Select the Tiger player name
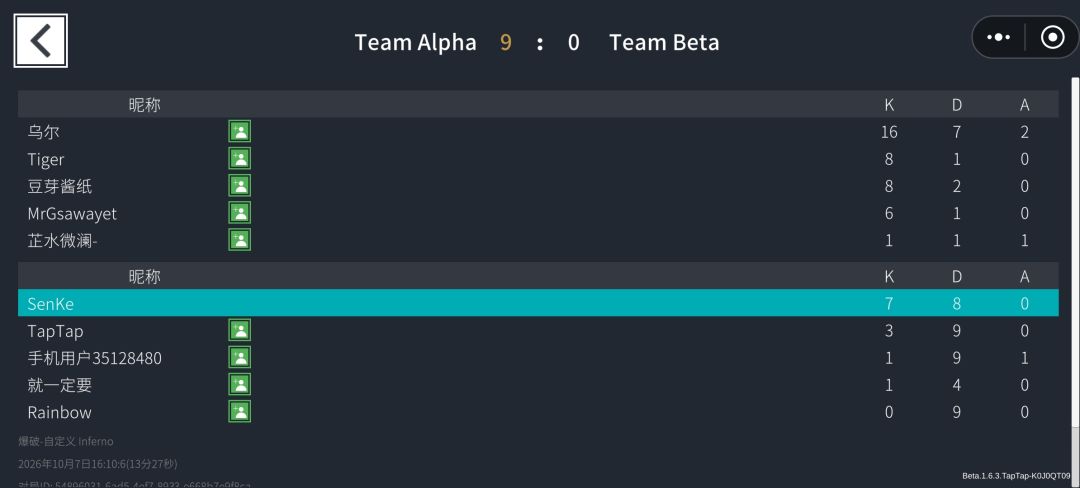 [45, 160]
